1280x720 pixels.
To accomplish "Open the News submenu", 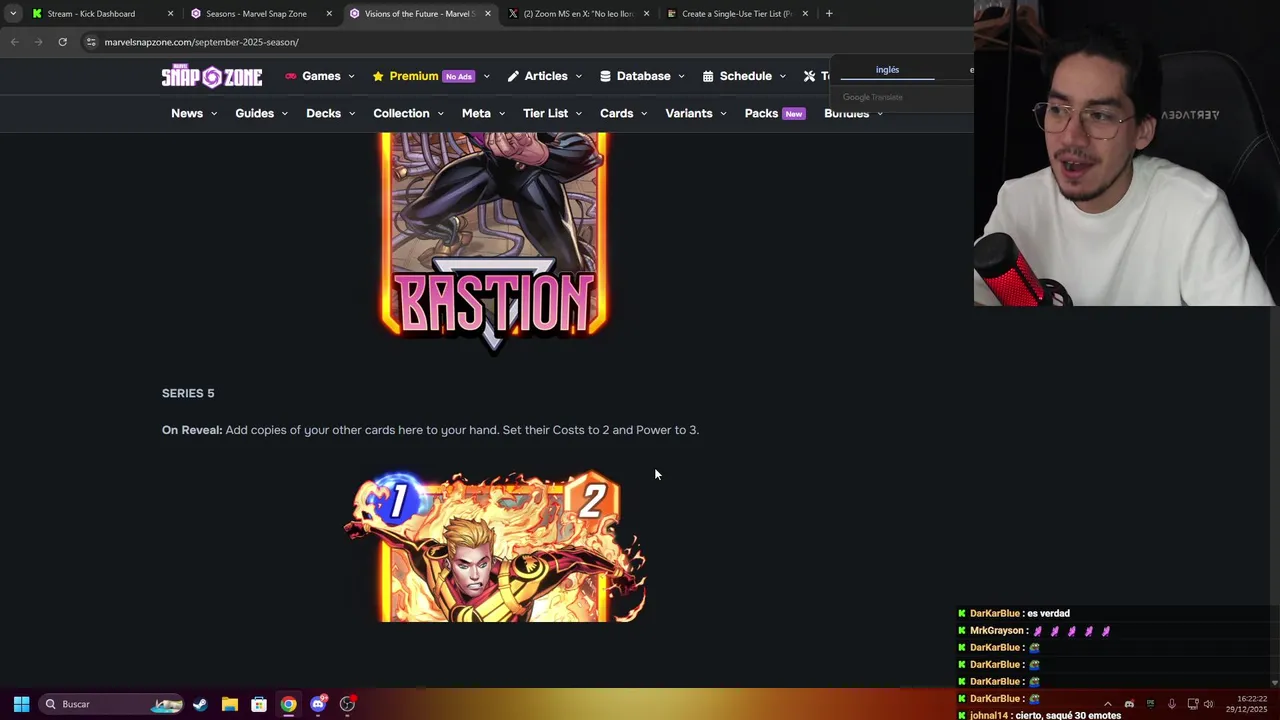I will click(187, 113).
